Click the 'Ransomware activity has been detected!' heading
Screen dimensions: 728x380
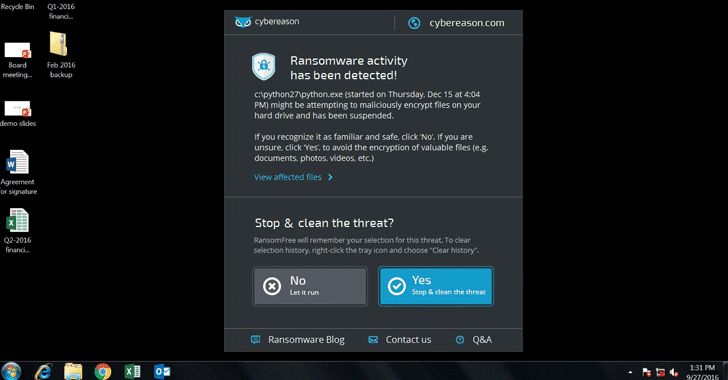click(349, 68)
